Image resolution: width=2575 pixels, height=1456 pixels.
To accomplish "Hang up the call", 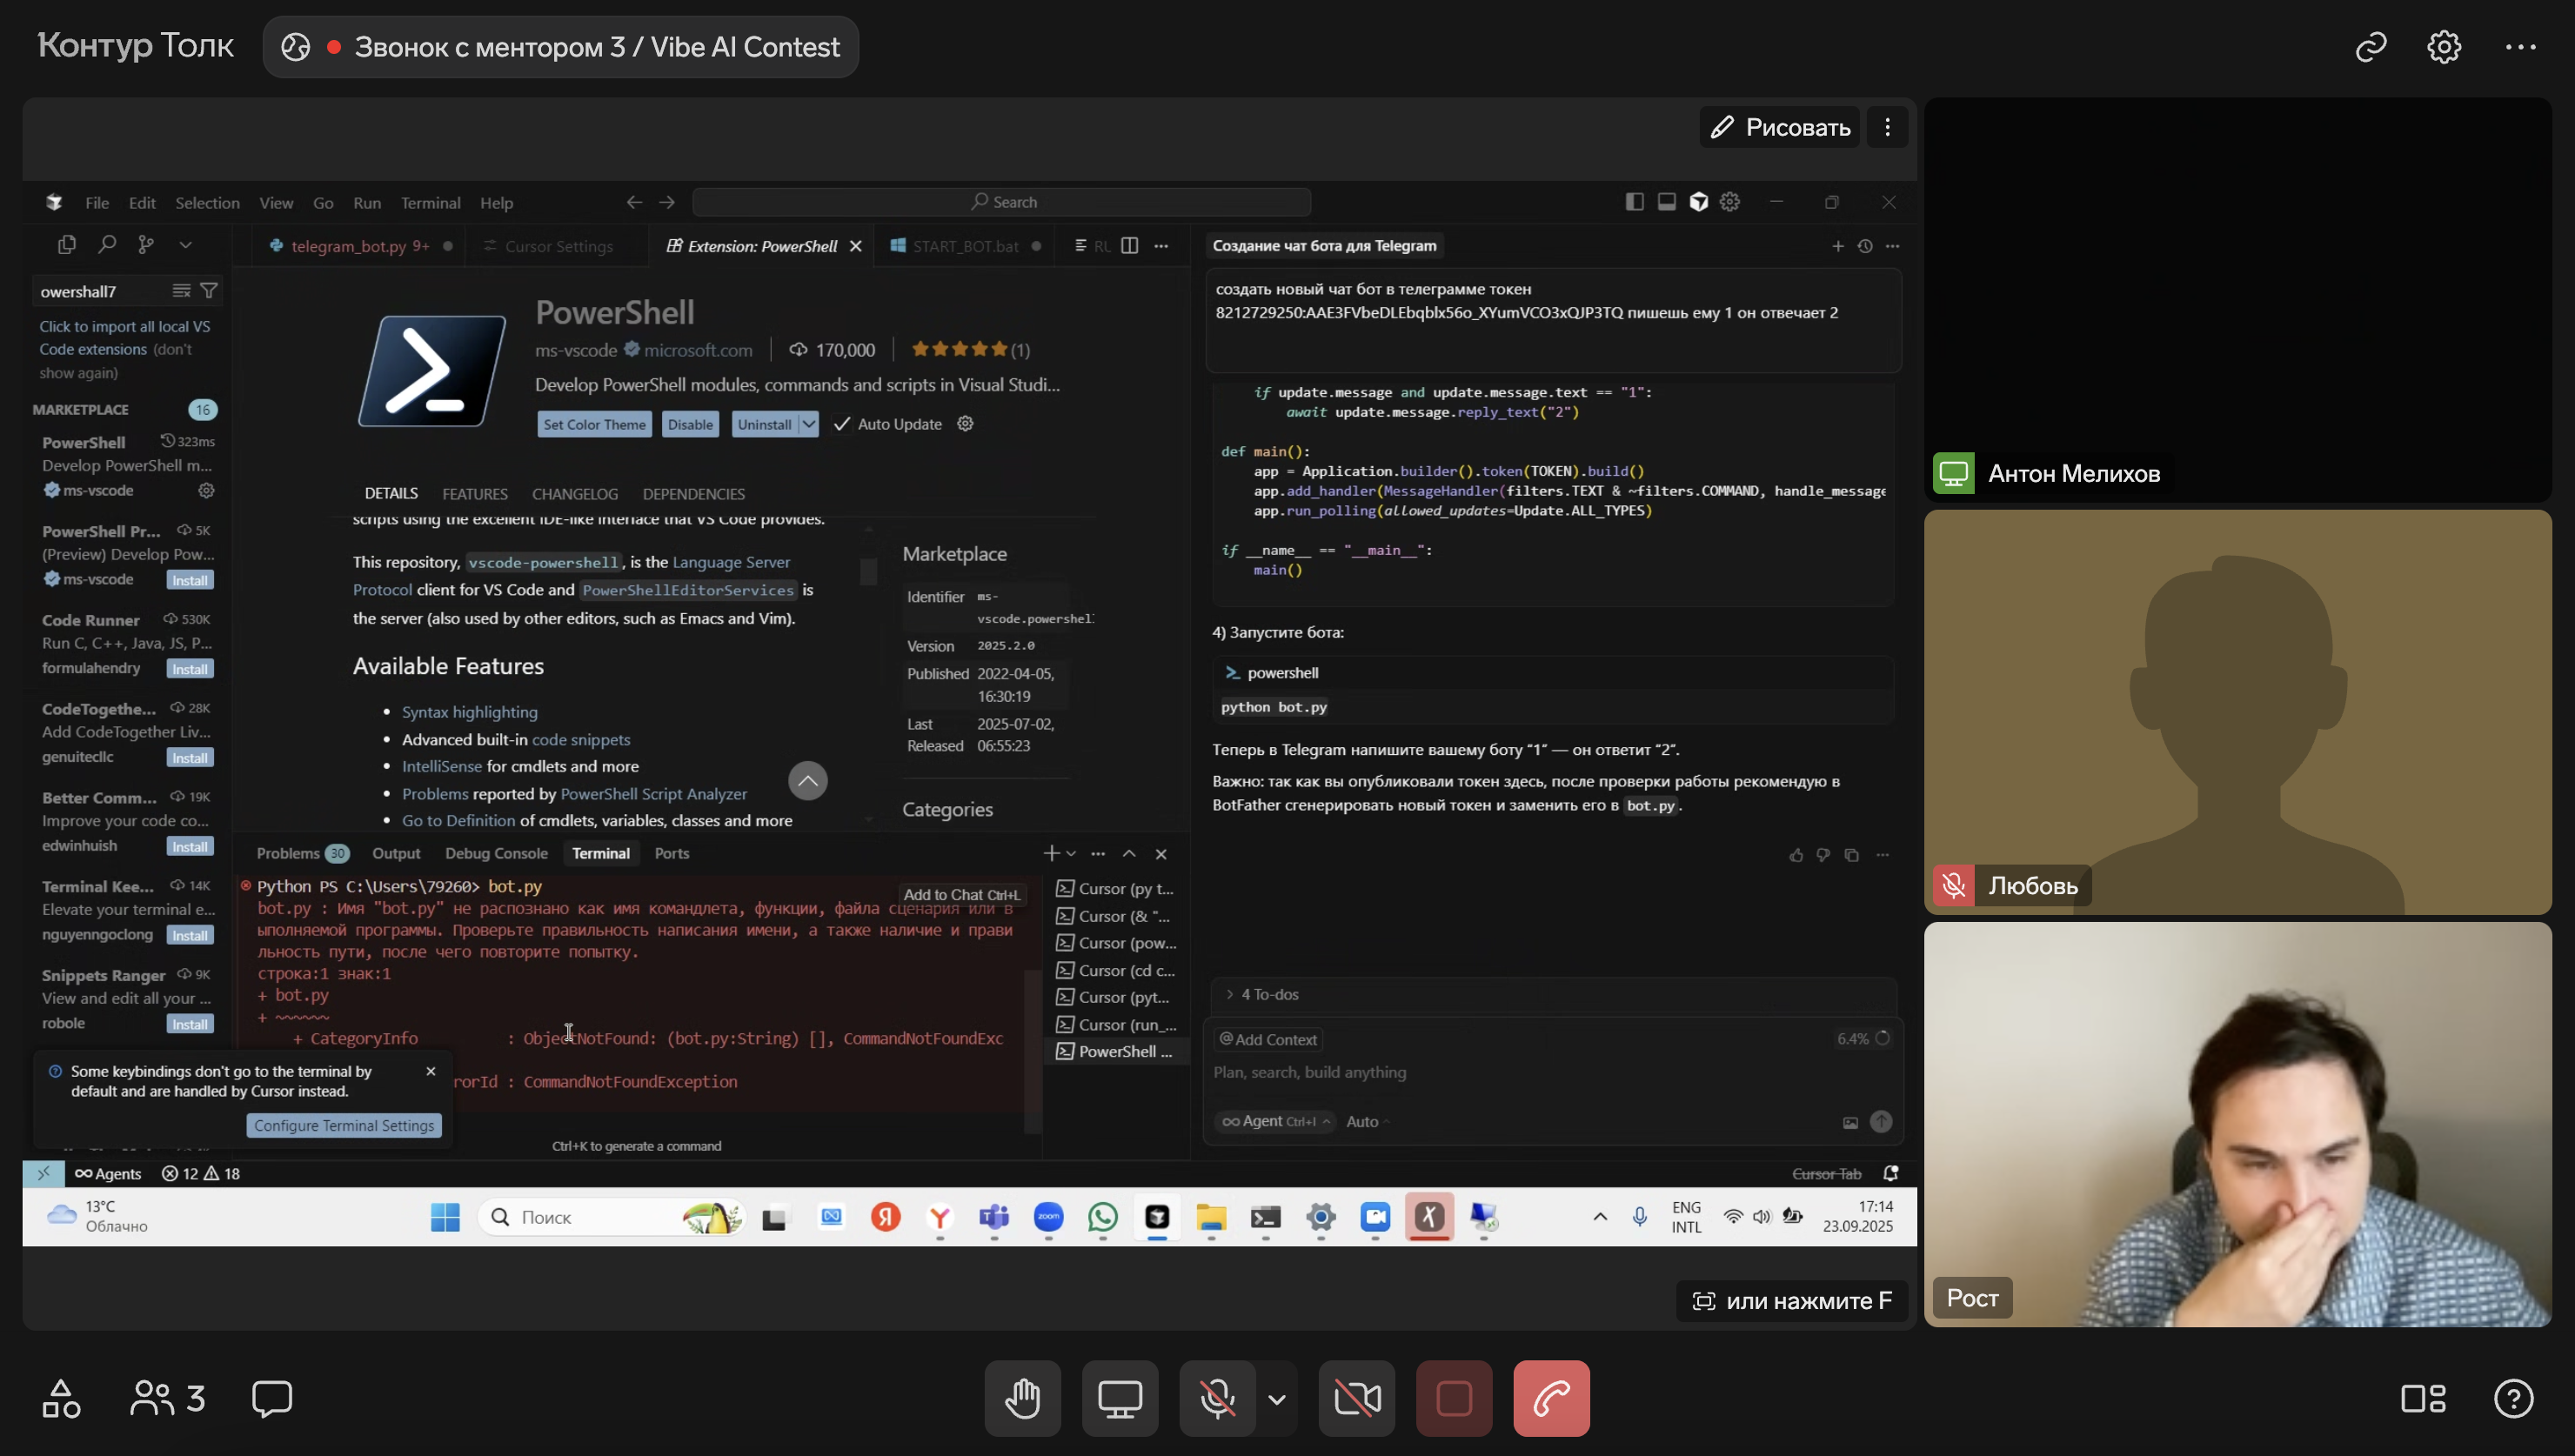I will coord(1550,1398).
